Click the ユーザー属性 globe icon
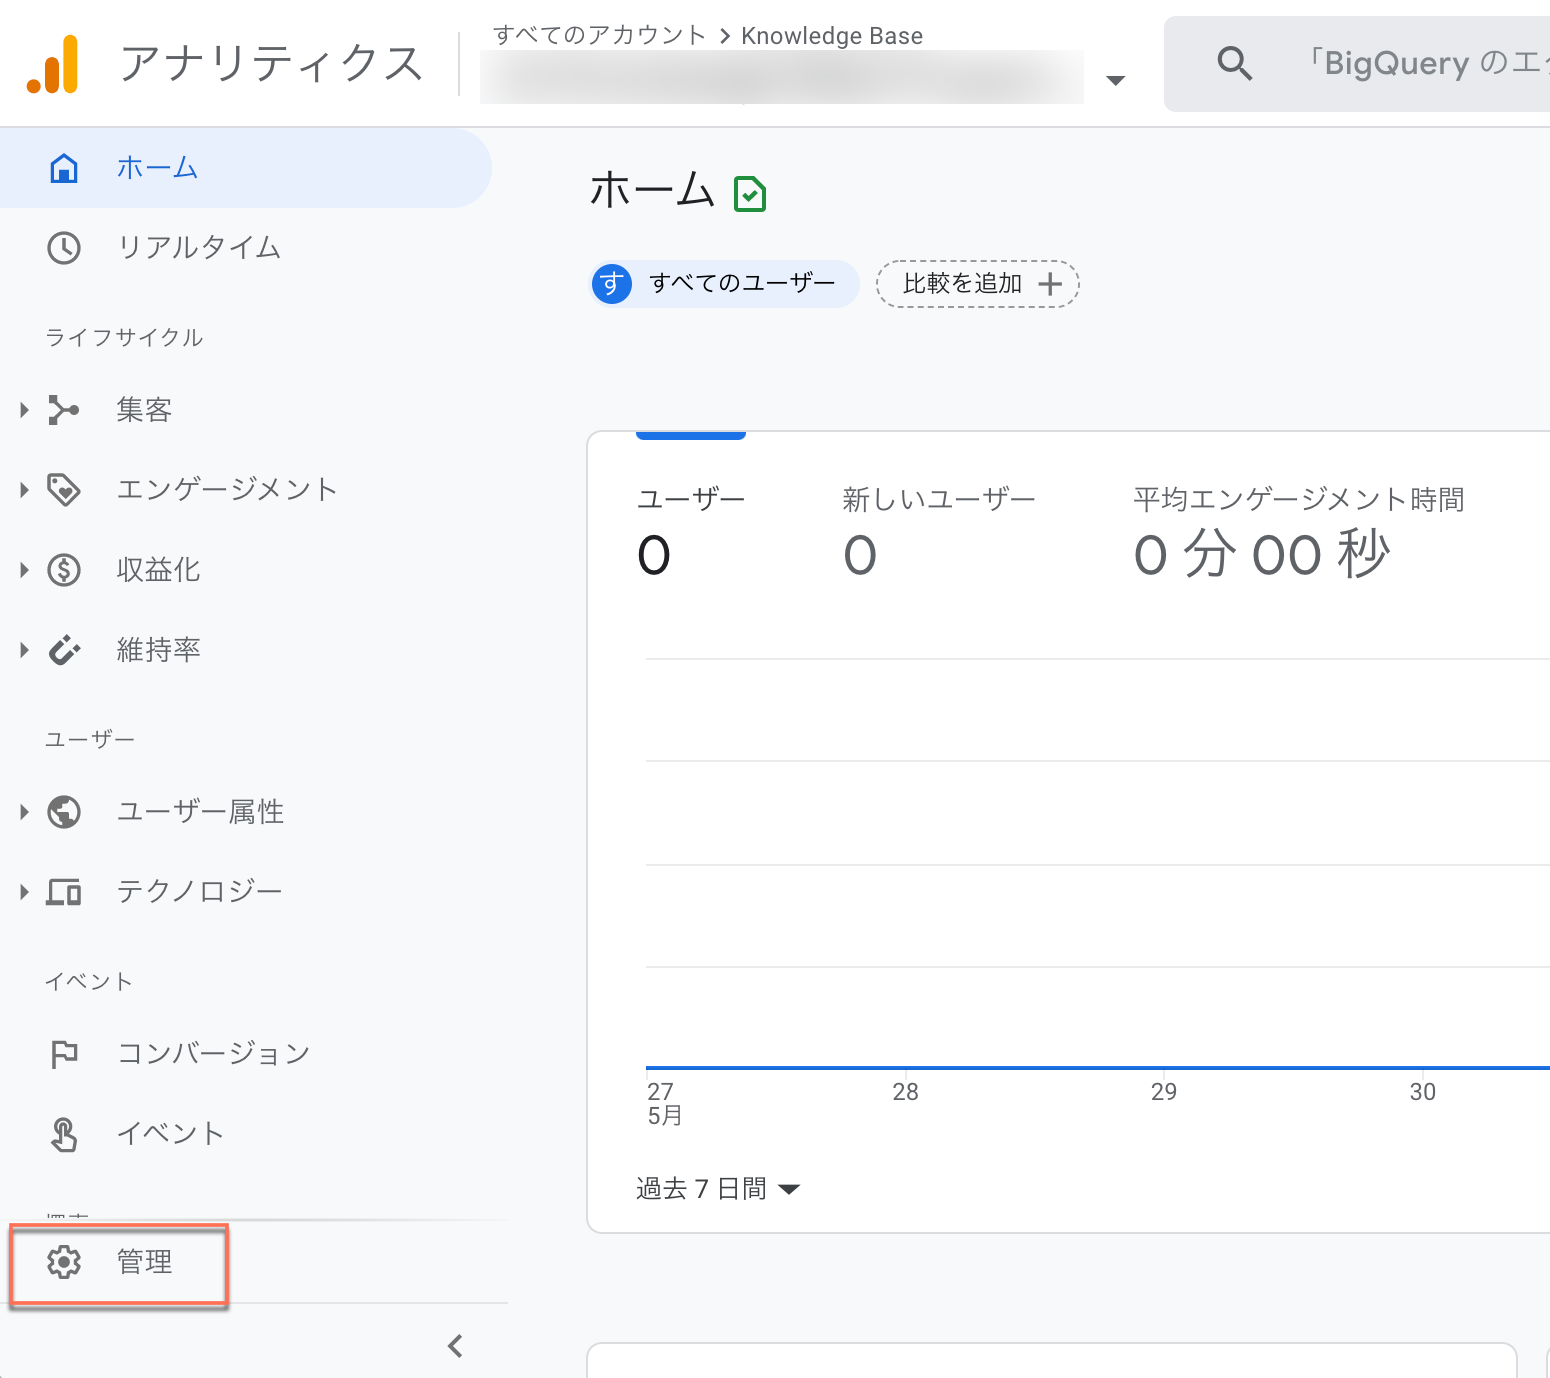The width and height of the screenshot is (1550, 1378). click(64, 811)
